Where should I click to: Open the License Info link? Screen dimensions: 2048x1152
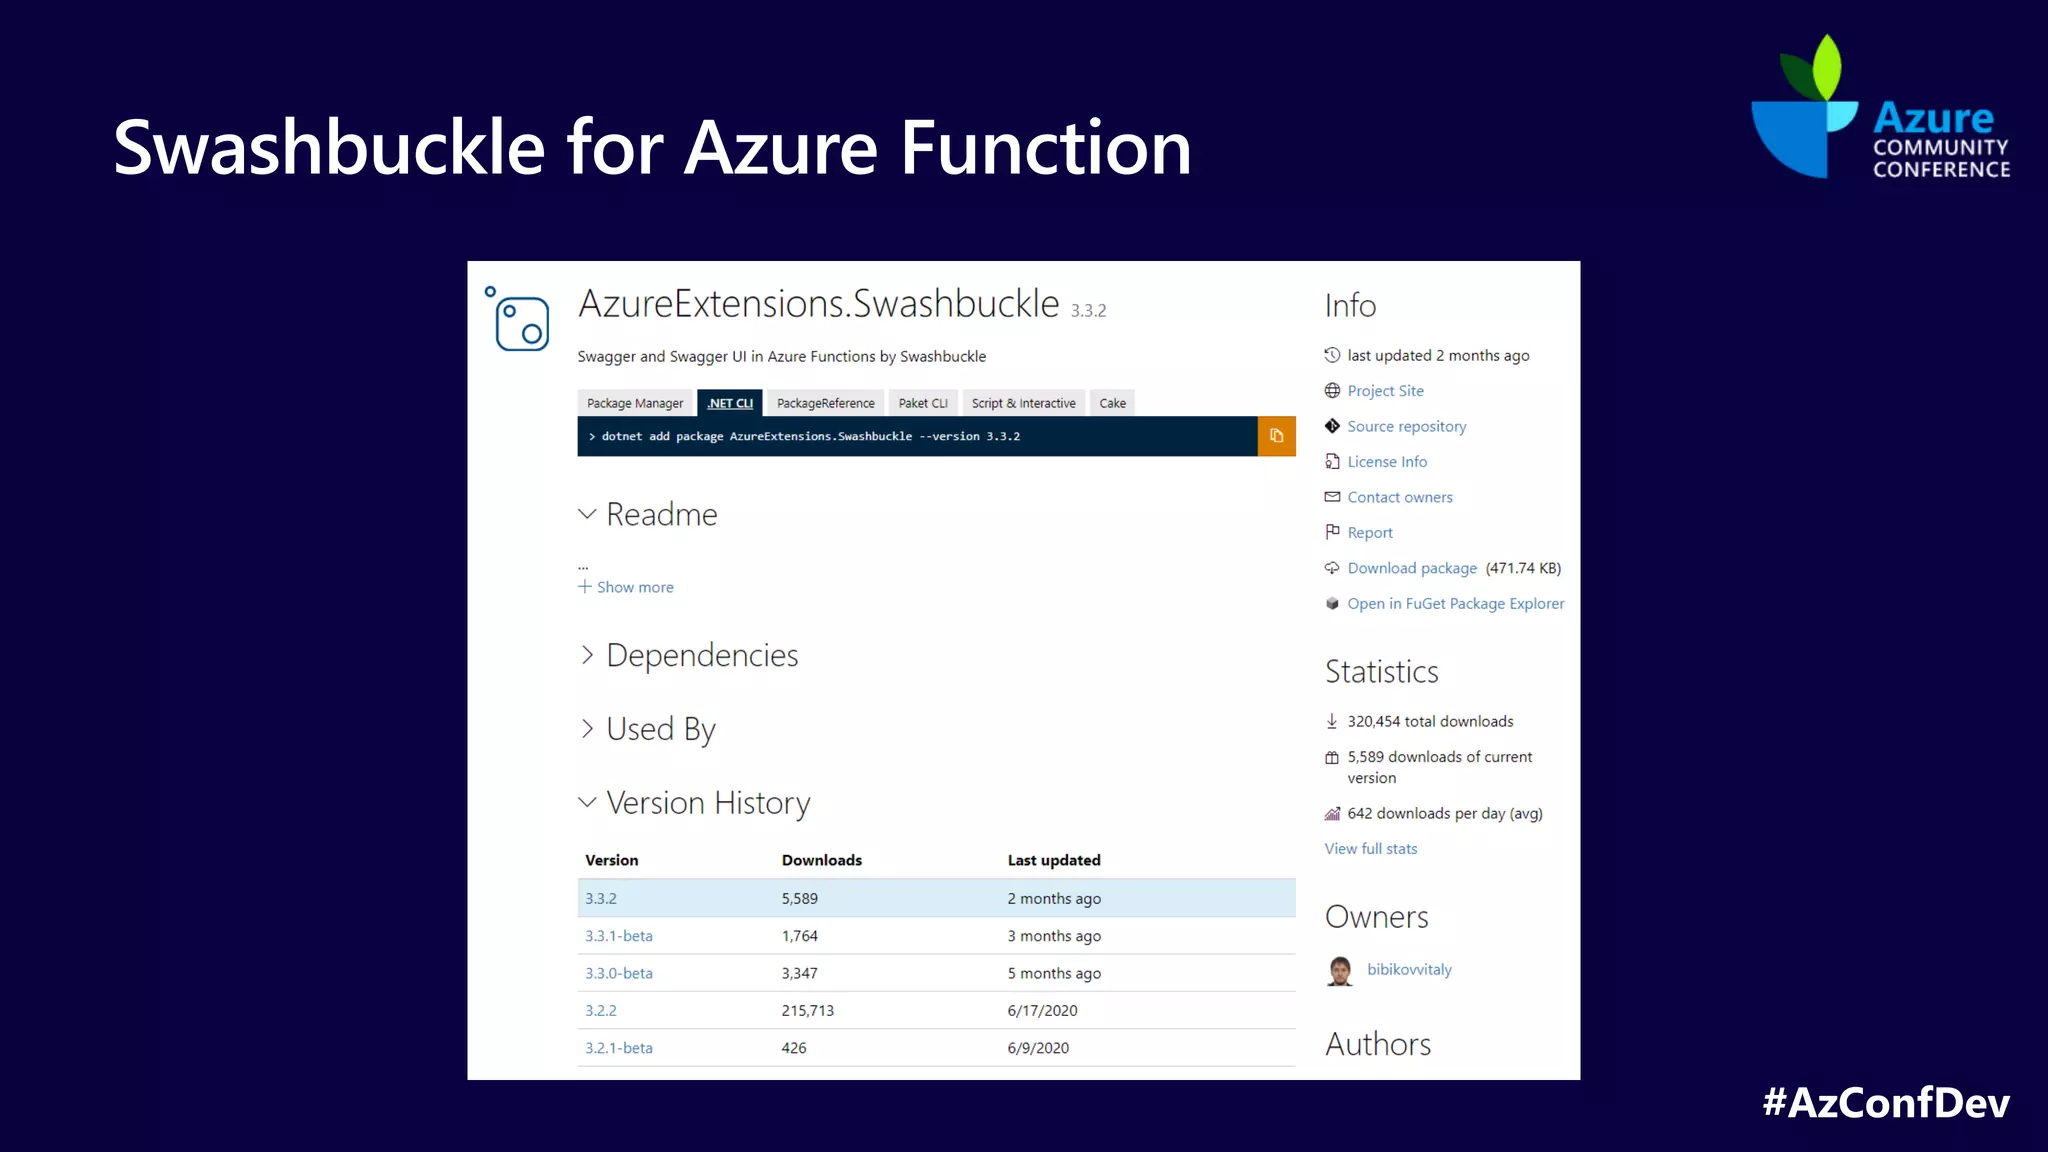point(1387,461)
